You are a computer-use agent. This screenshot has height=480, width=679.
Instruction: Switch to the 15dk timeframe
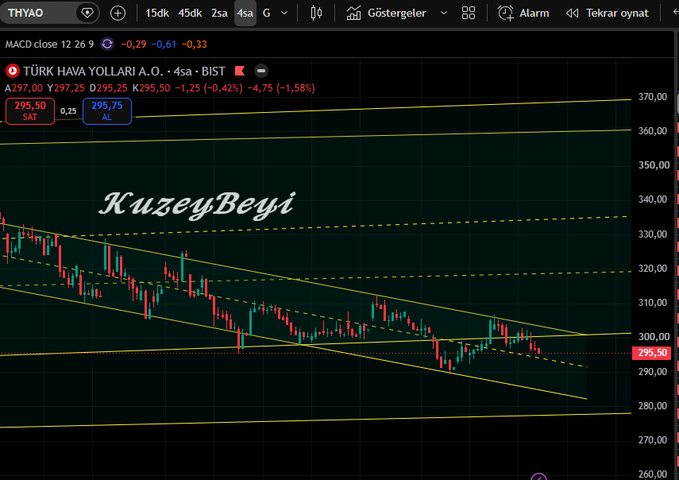157,13
